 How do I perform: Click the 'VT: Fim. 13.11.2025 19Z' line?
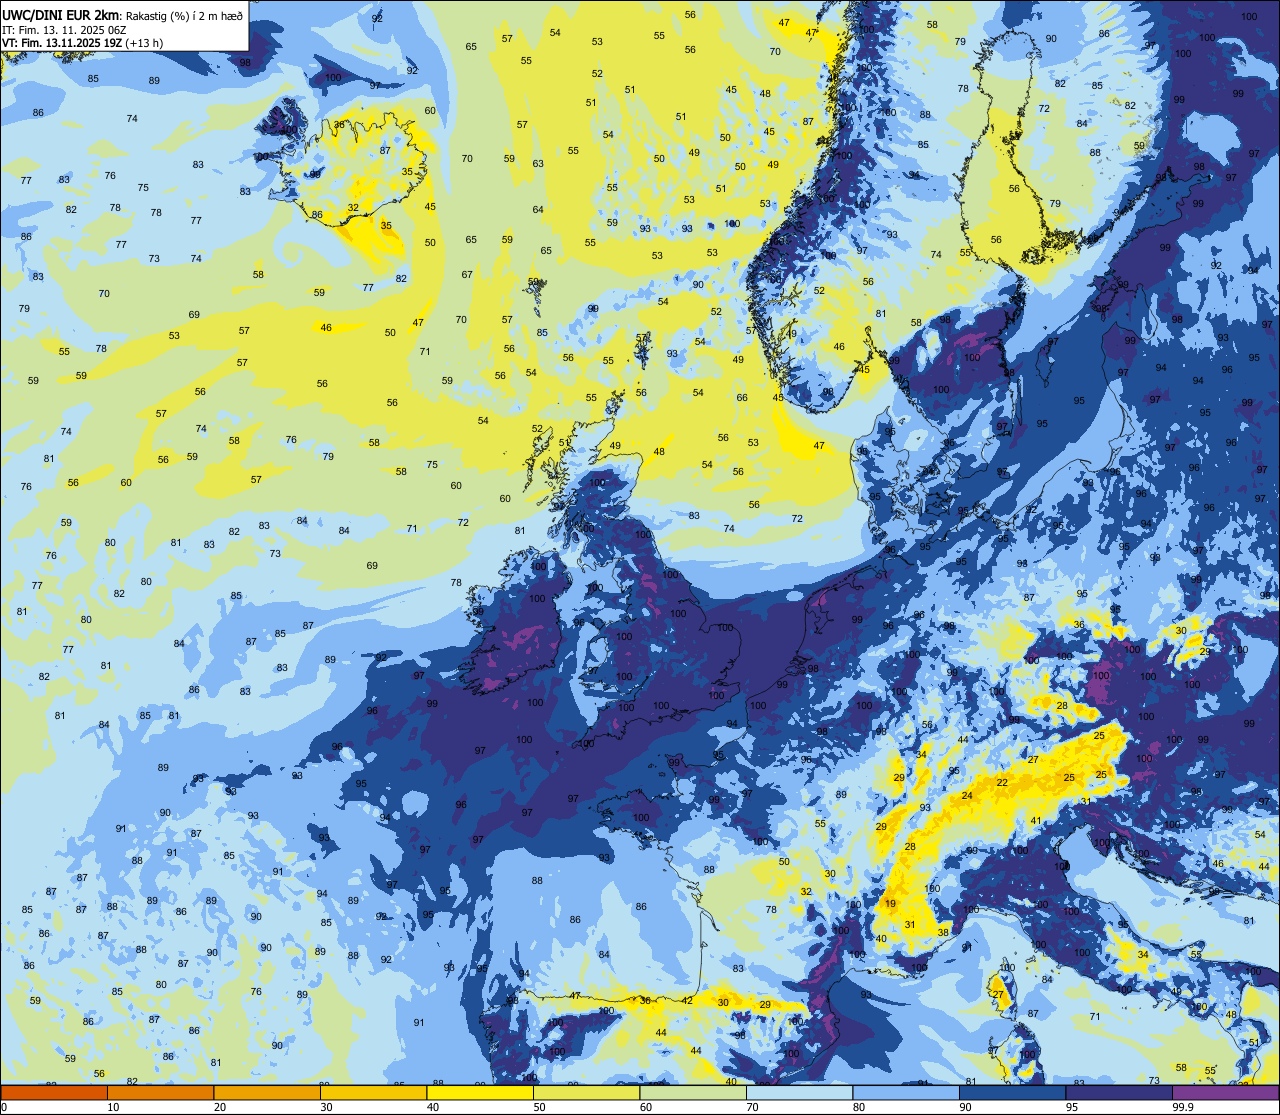[x=60, y=42]
